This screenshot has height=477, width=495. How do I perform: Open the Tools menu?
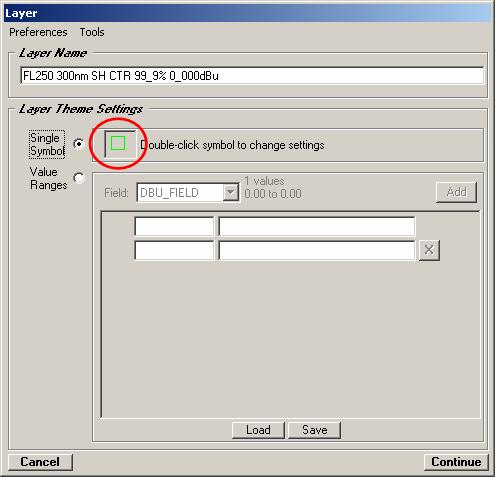click(x=92, y=32)
